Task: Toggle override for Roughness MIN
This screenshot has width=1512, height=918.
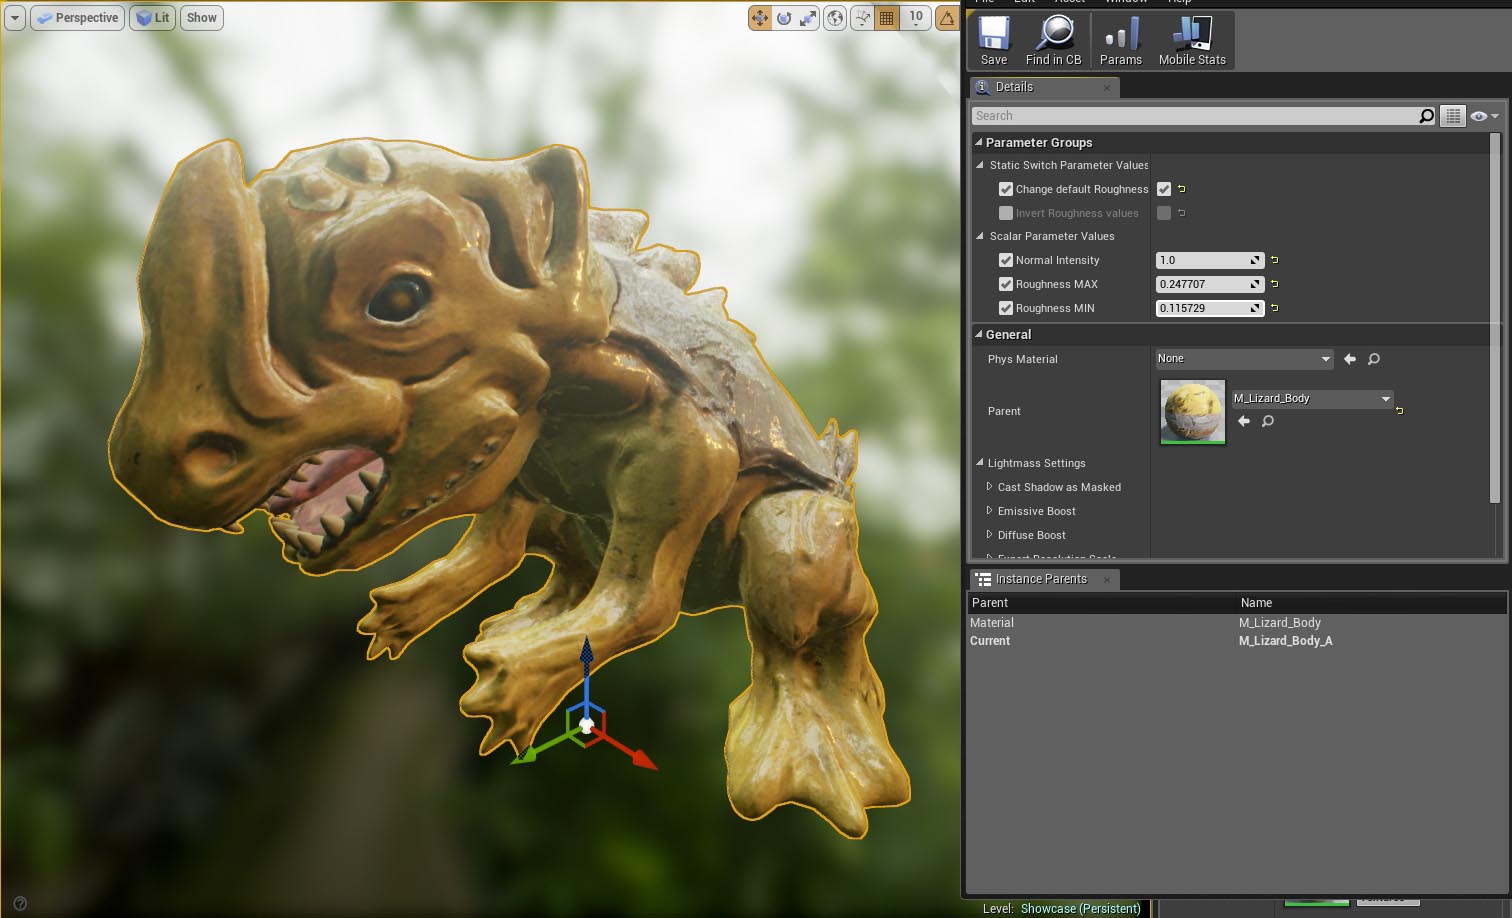Action: tap(1006, 308)
